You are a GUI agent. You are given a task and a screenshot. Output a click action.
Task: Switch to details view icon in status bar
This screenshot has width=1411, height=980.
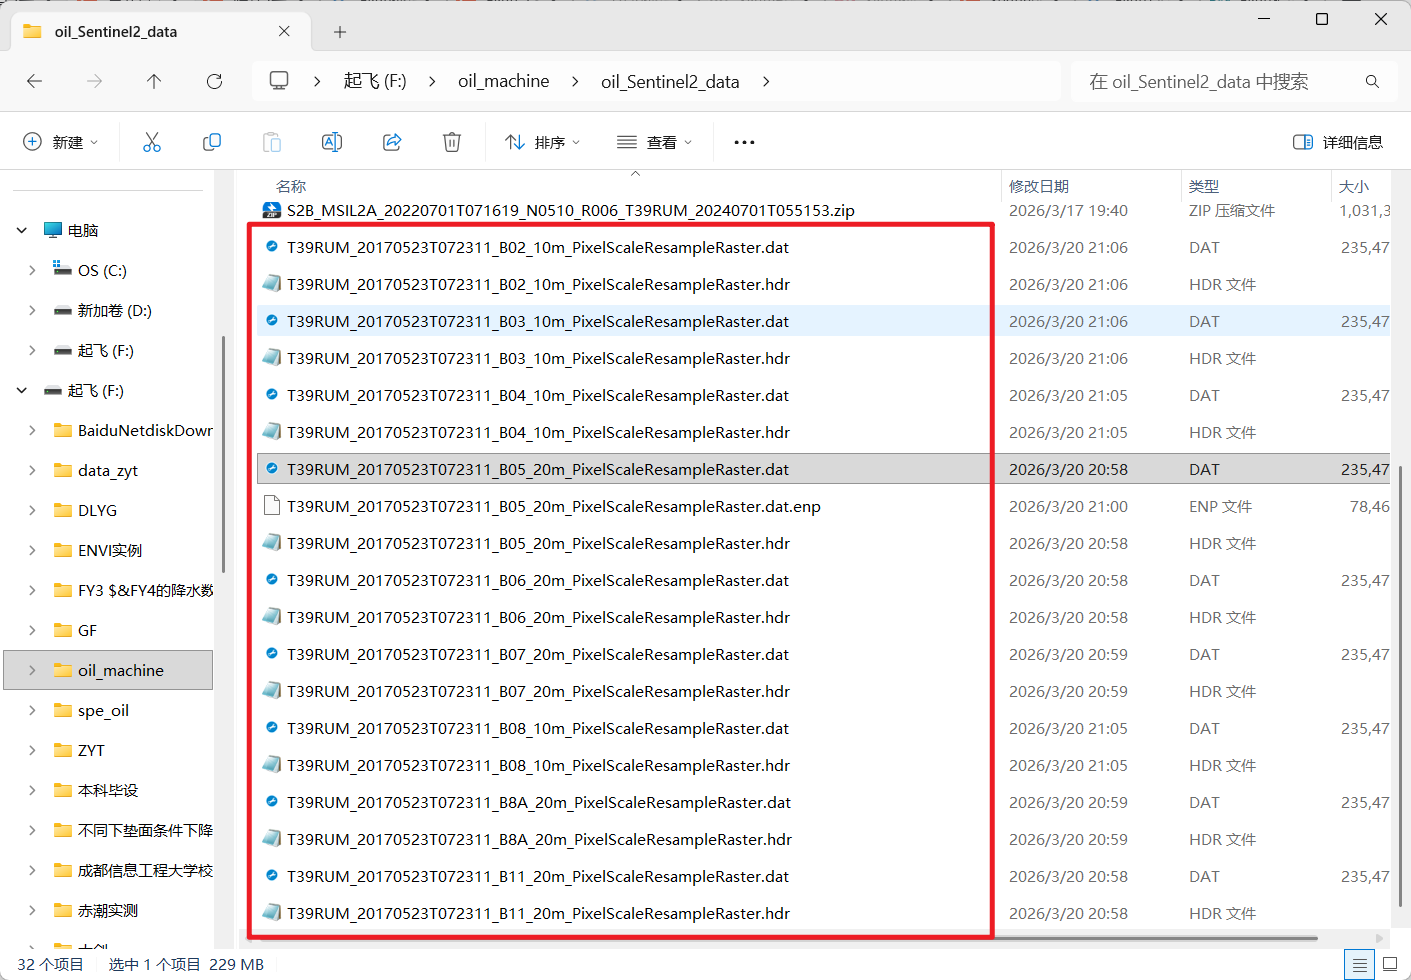point(1359,965)
